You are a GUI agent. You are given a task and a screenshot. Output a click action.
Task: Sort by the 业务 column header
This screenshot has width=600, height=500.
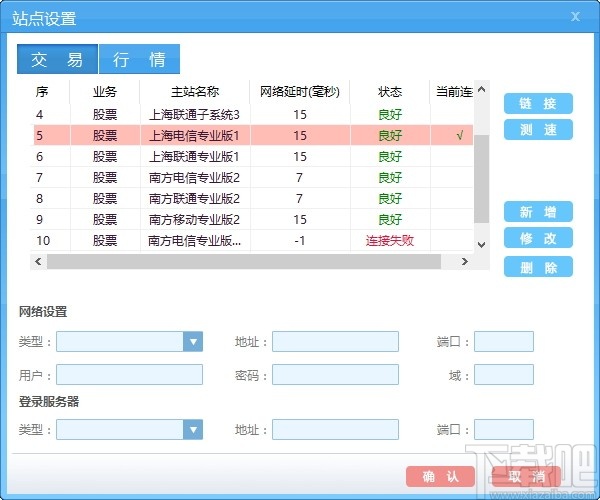point(105,92)
